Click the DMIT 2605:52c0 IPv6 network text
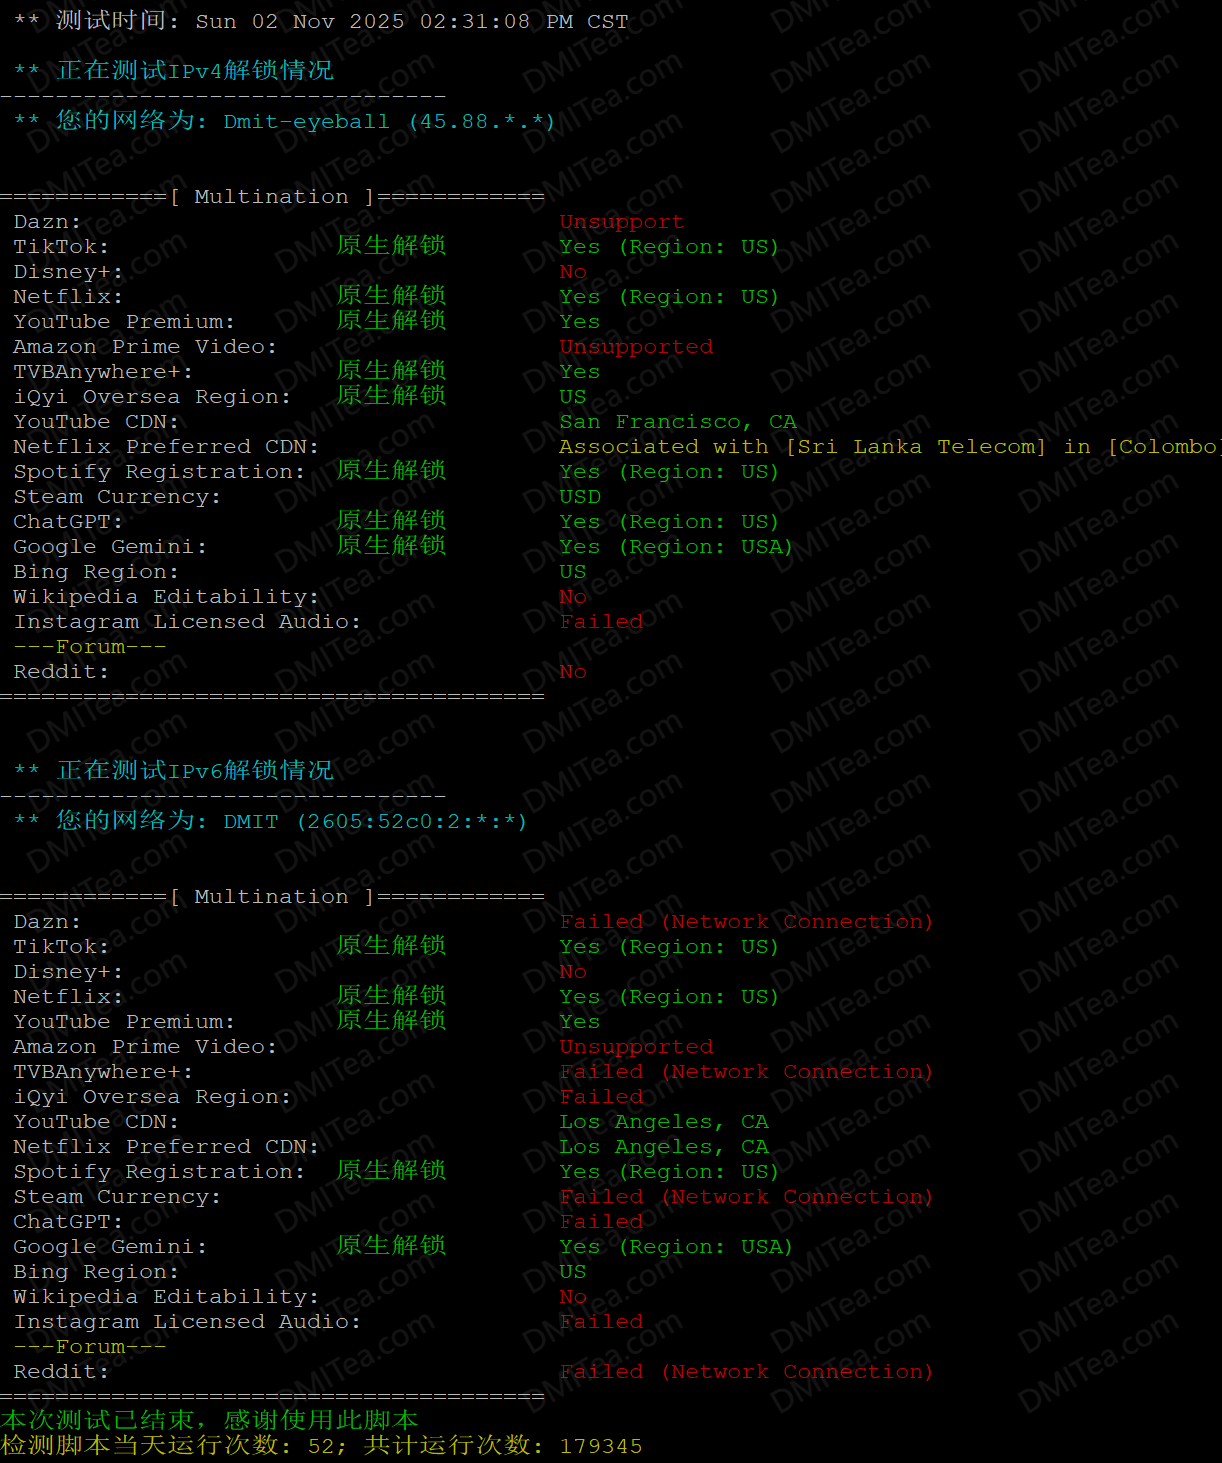 [x=374, y=821]
